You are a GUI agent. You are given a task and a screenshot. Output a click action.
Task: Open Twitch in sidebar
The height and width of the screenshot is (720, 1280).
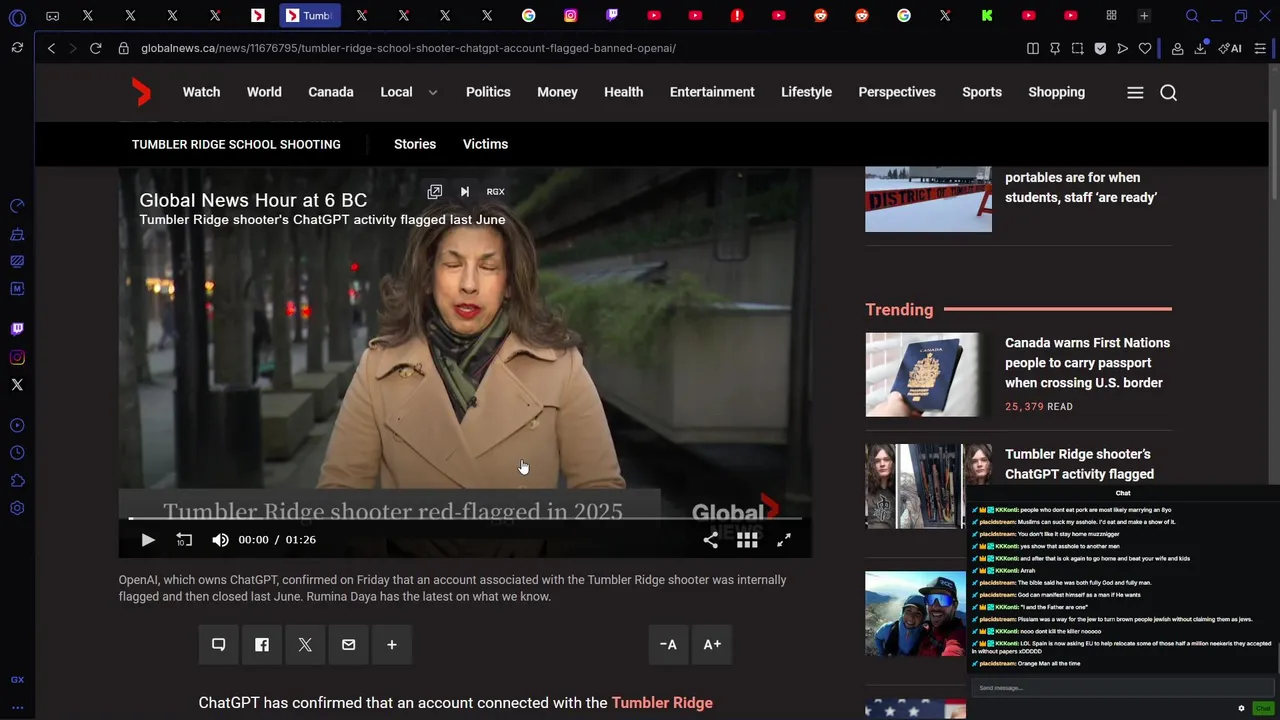click(x=17, y=329)
